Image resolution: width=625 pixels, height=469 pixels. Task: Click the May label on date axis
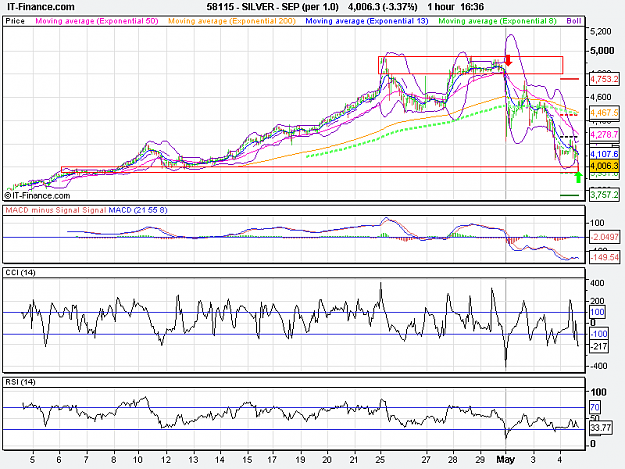click(x=505, y=459)
